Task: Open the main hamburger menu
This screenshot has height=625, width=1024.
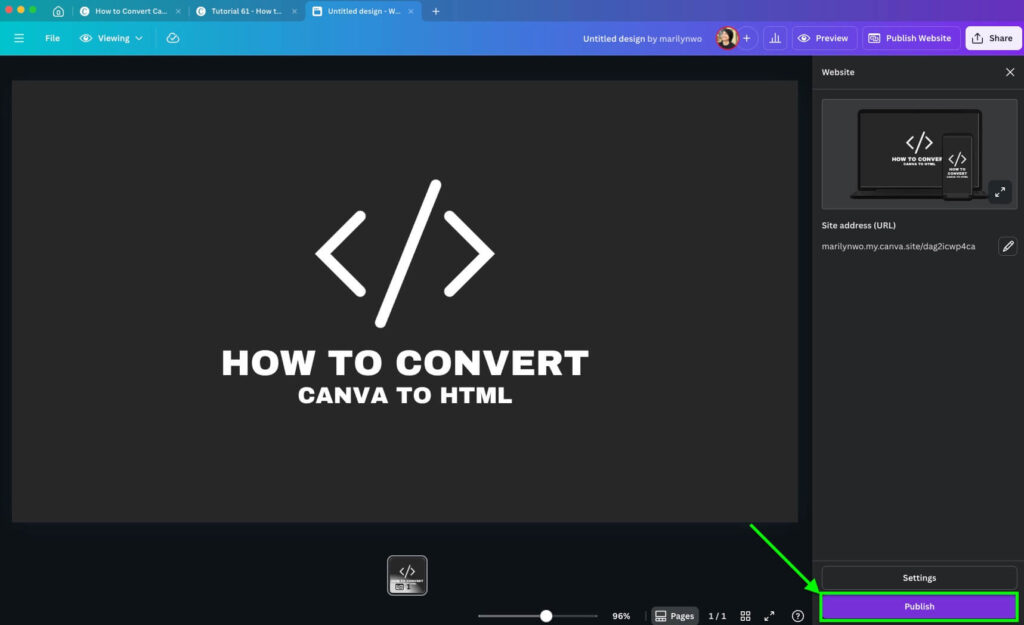Action: click(19, 38)
